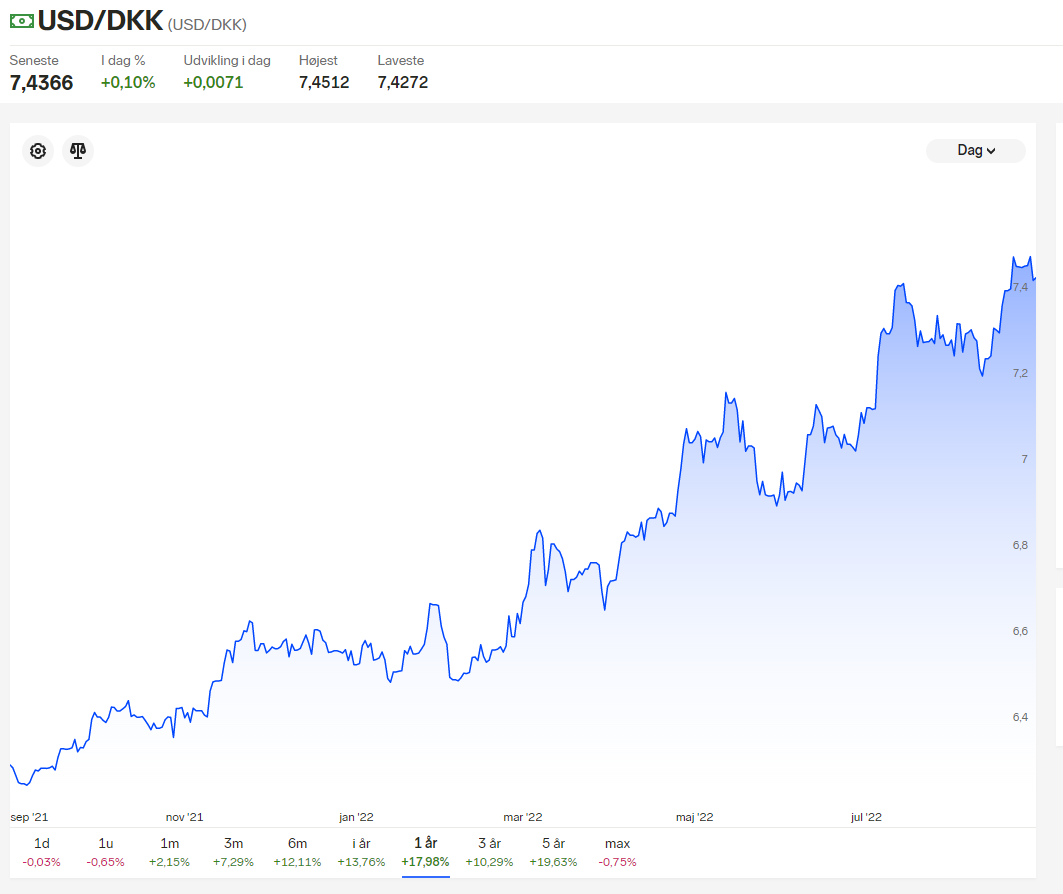This screenshot has width=1063, height=894.
Task: Select the 1u time range tab
Action: pos(106,852)
